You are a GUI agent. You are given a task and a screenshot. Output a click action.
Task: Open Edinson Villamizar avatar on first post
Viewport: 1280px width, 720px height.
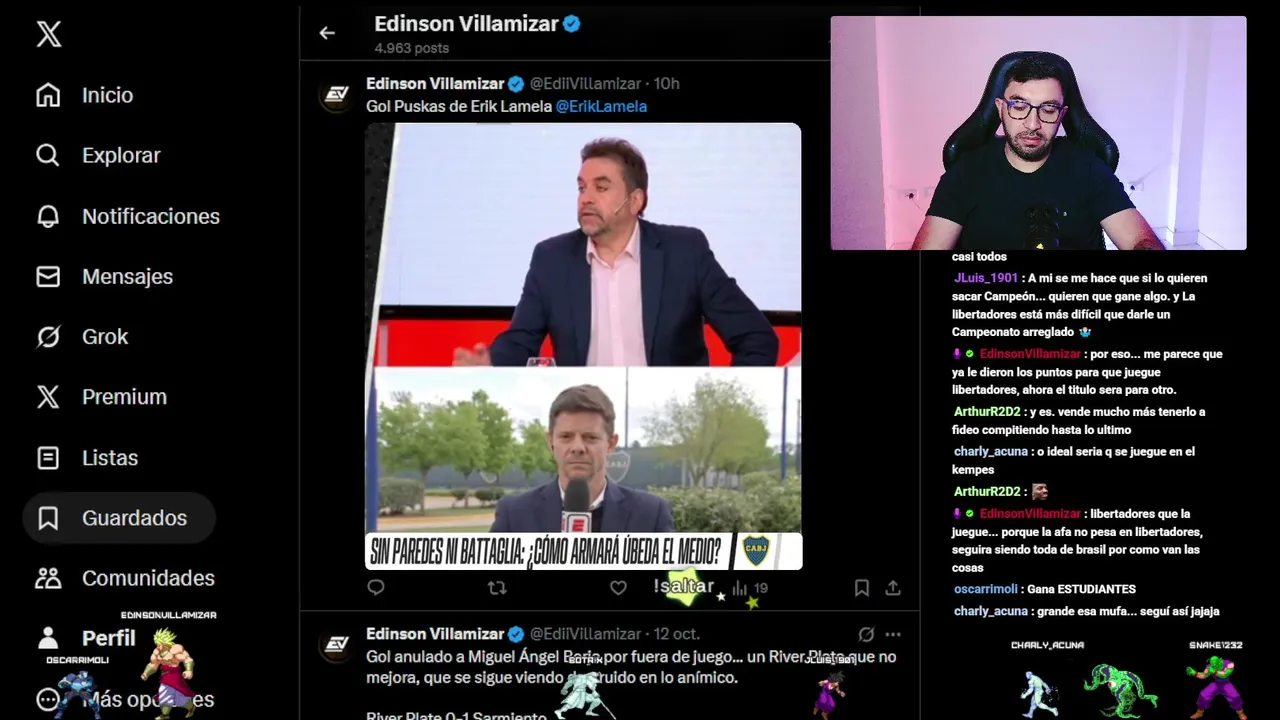point(337,94)
